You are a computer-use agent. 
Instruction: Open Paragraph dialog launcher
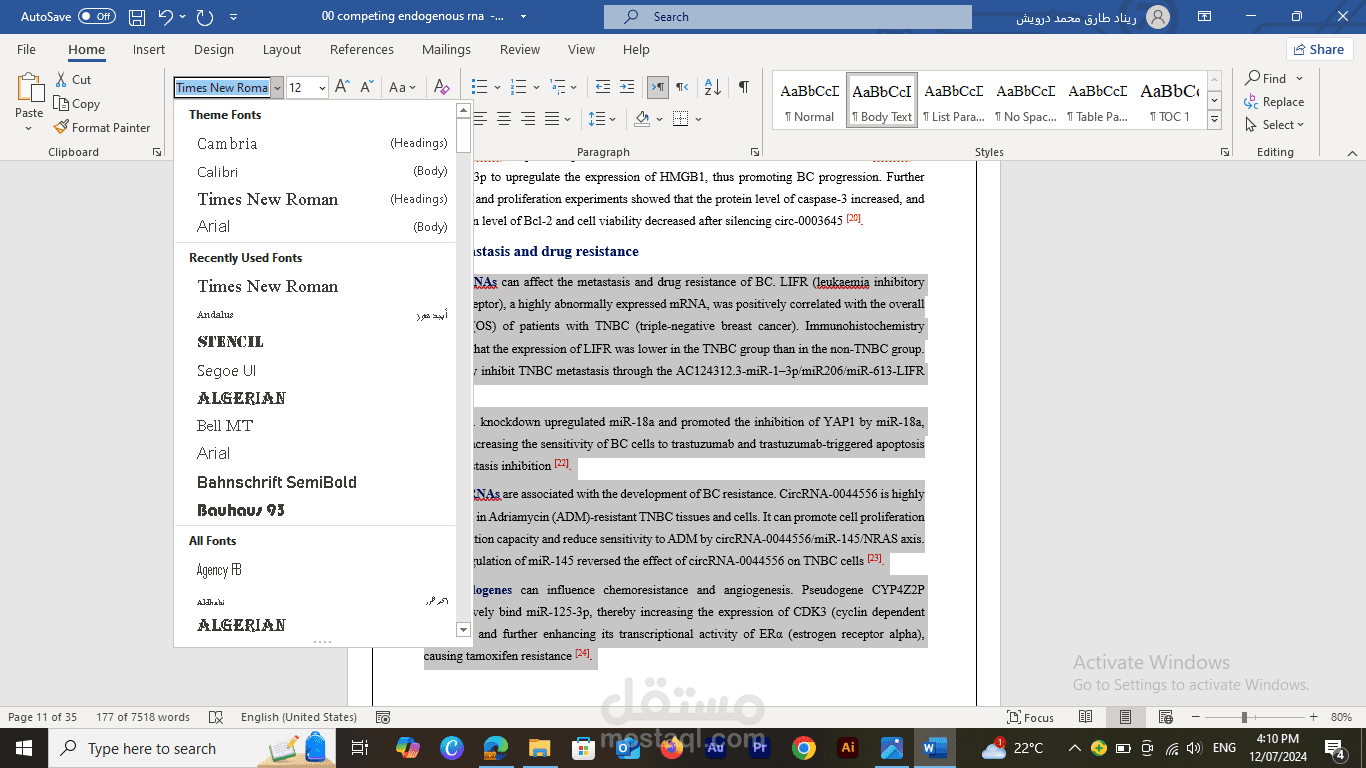(753, 152)
